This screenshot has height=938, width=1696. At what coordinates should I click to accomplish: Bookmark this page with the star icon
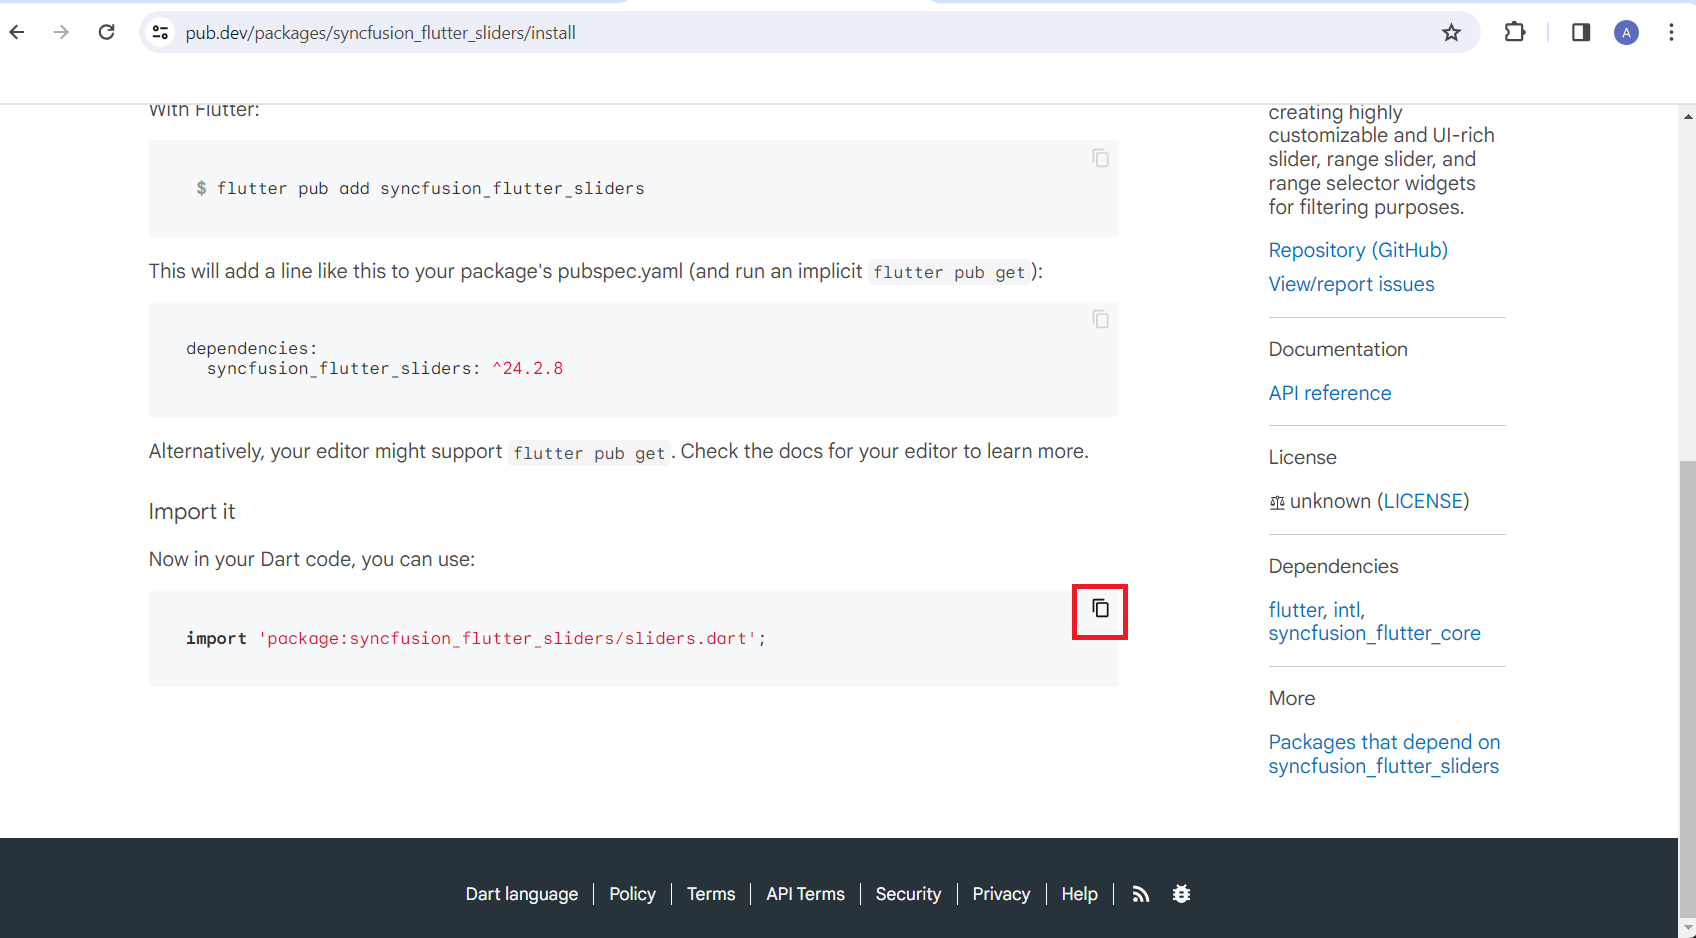pos(1451,33)
